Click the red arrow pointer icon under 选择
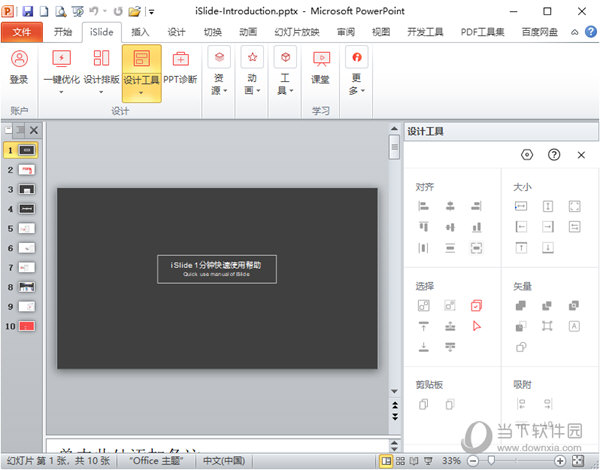Screen dimensions: 600x470 pos(476,326)
